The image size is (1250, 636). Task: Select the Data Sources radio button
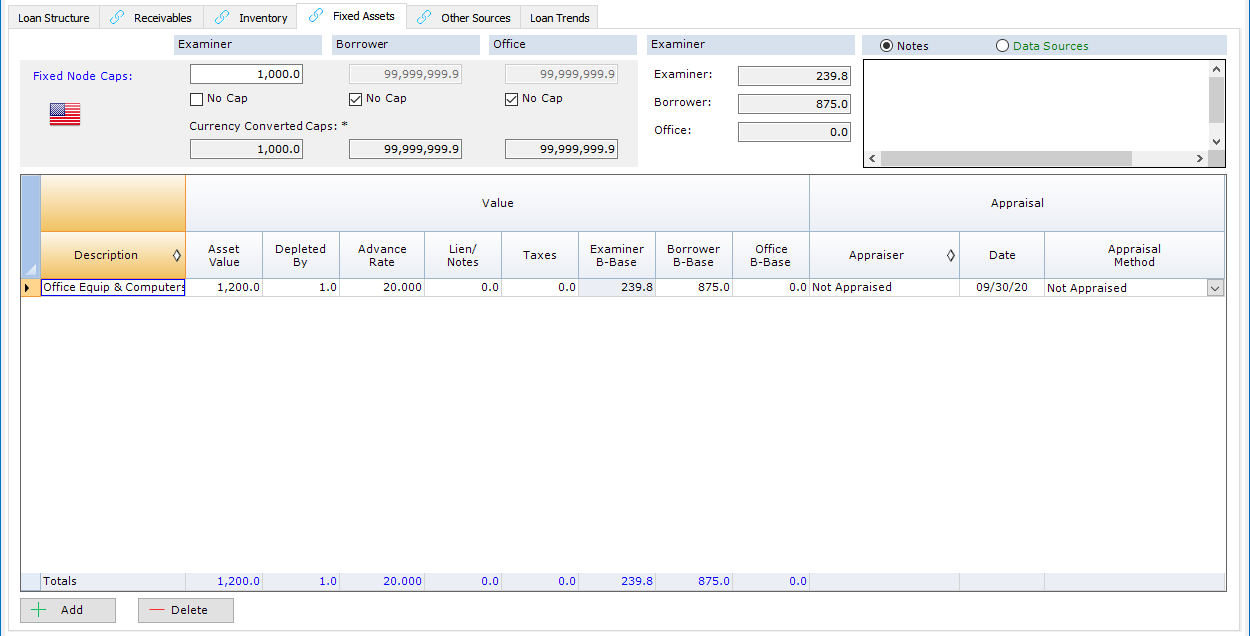[x=1002, y=45]
